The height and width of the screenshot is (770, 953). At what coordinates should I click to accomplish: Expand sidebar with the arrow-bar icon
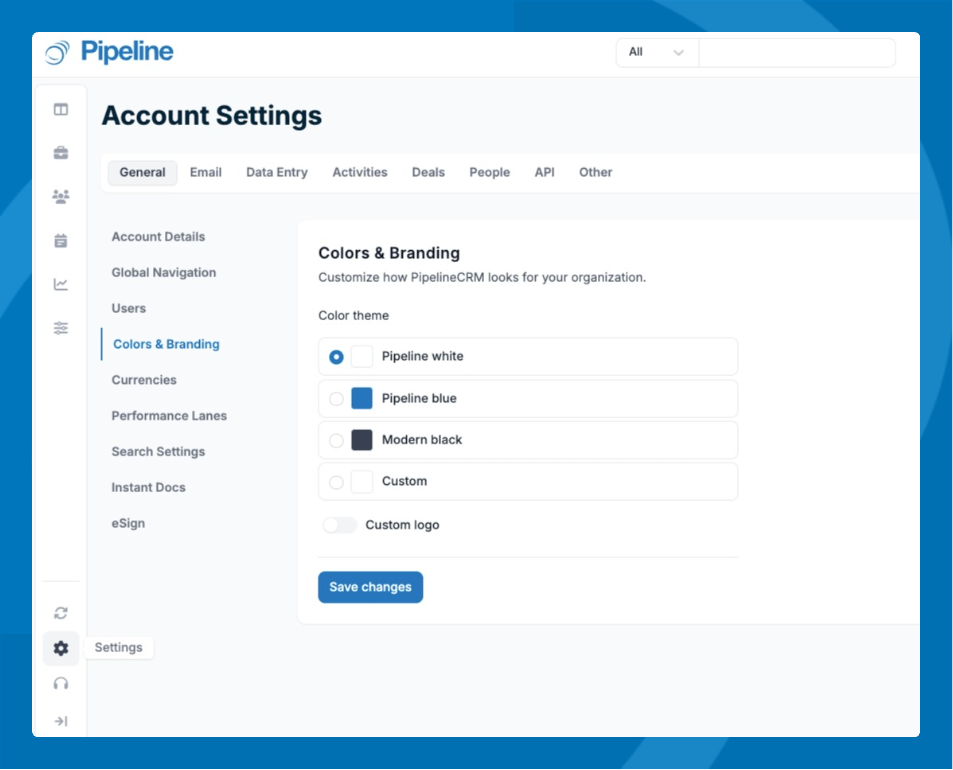[61, 721]
